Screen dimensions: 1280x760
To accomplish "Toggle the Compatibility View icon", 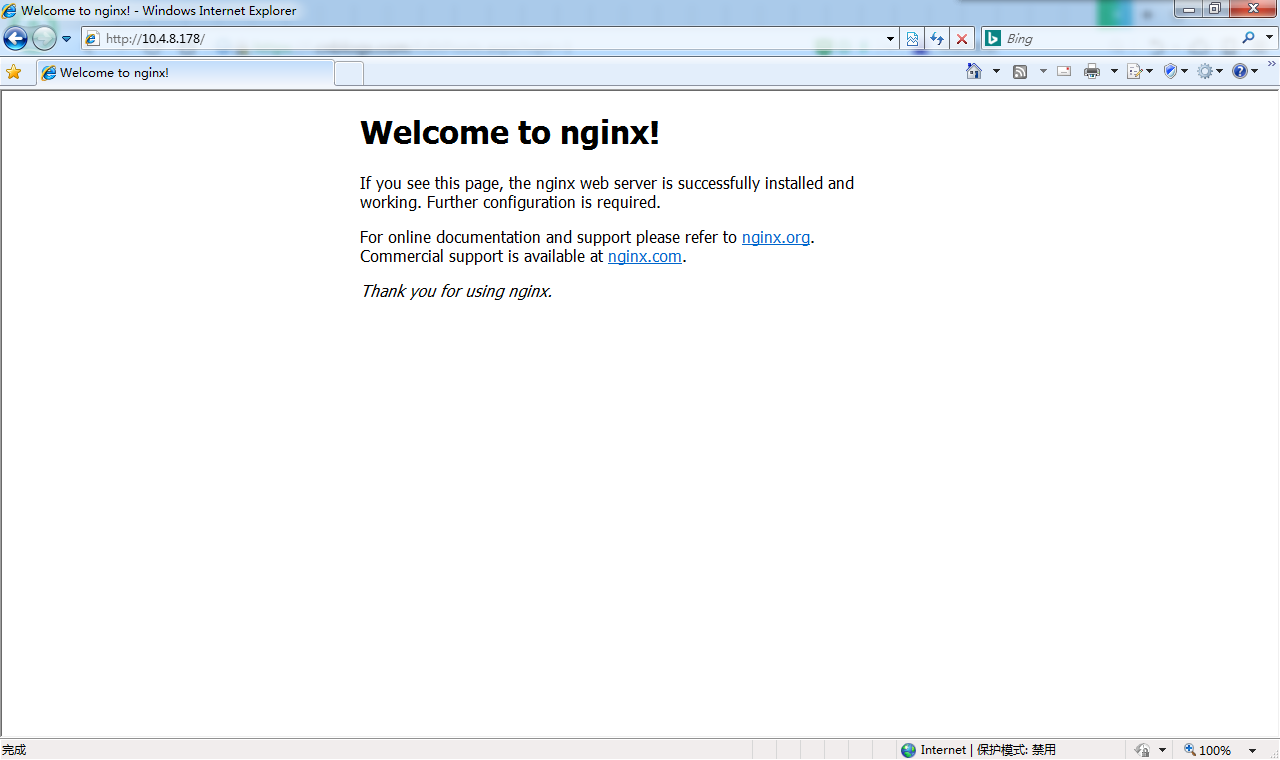I will point(912,39).
